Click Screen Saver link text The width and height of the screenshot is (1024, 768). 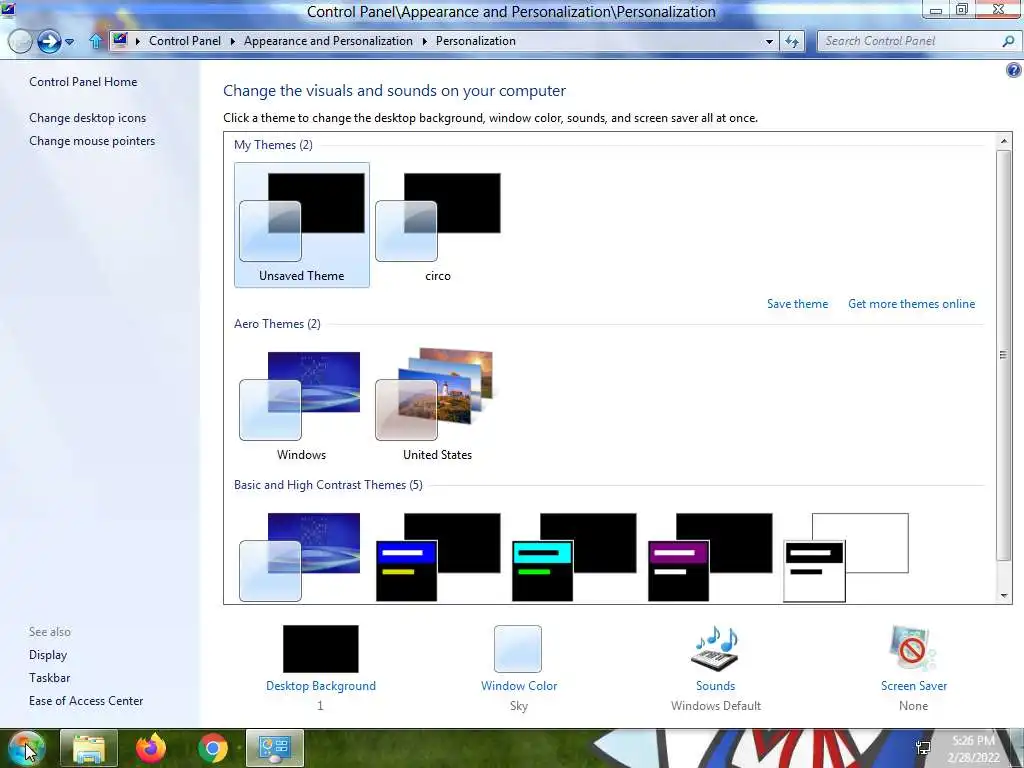(914, 686)
